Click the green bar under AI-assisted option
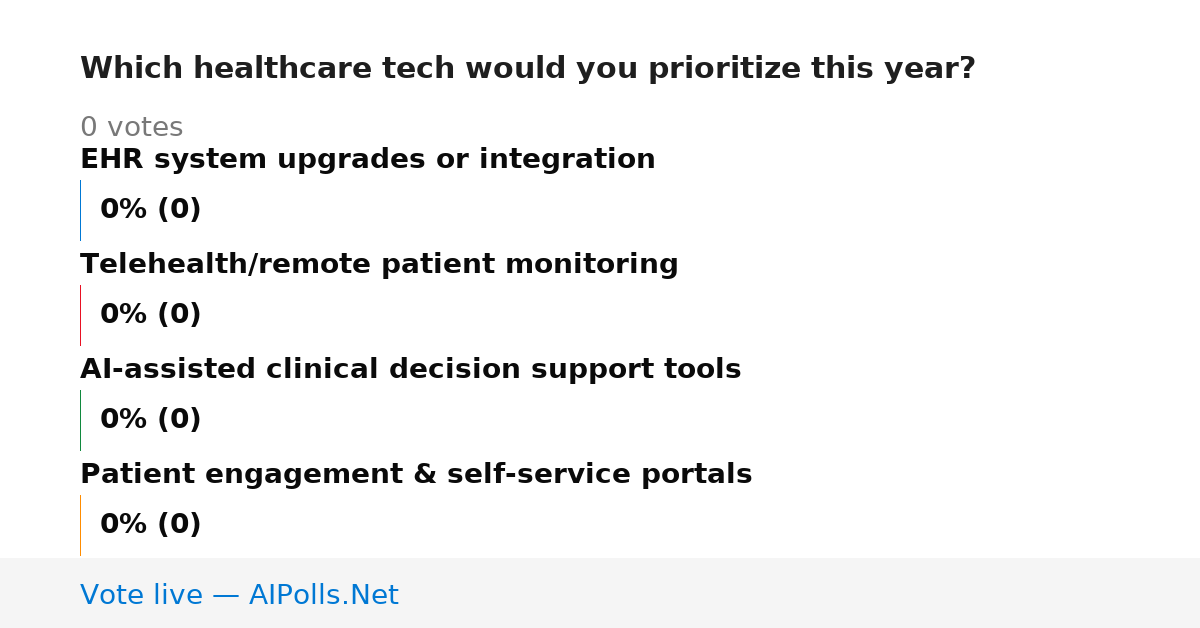This screenshot has height=628, width=1200. (80, 420)
